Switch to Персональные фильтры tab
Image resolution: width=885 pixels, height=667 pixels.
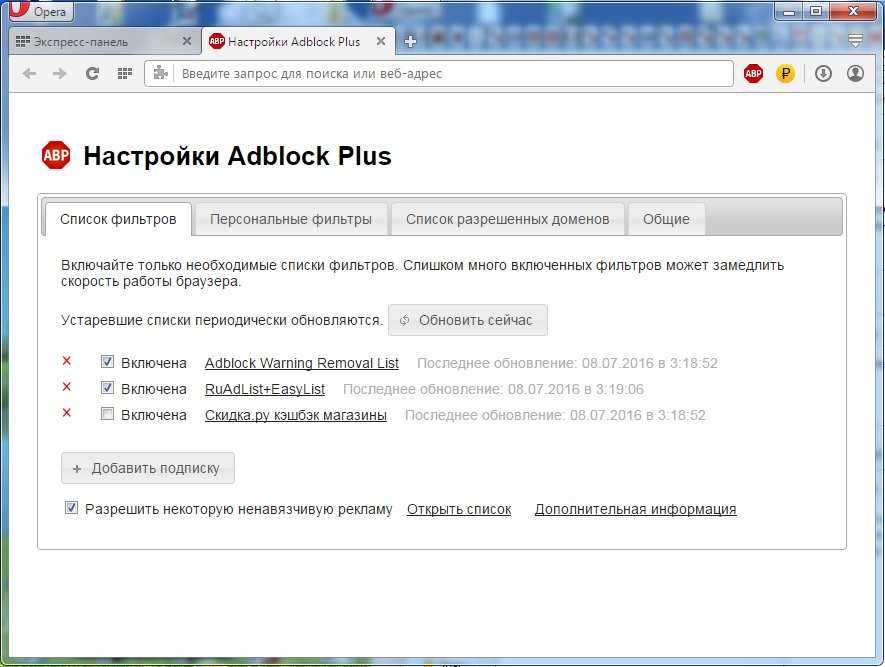(x=291, y=219)
